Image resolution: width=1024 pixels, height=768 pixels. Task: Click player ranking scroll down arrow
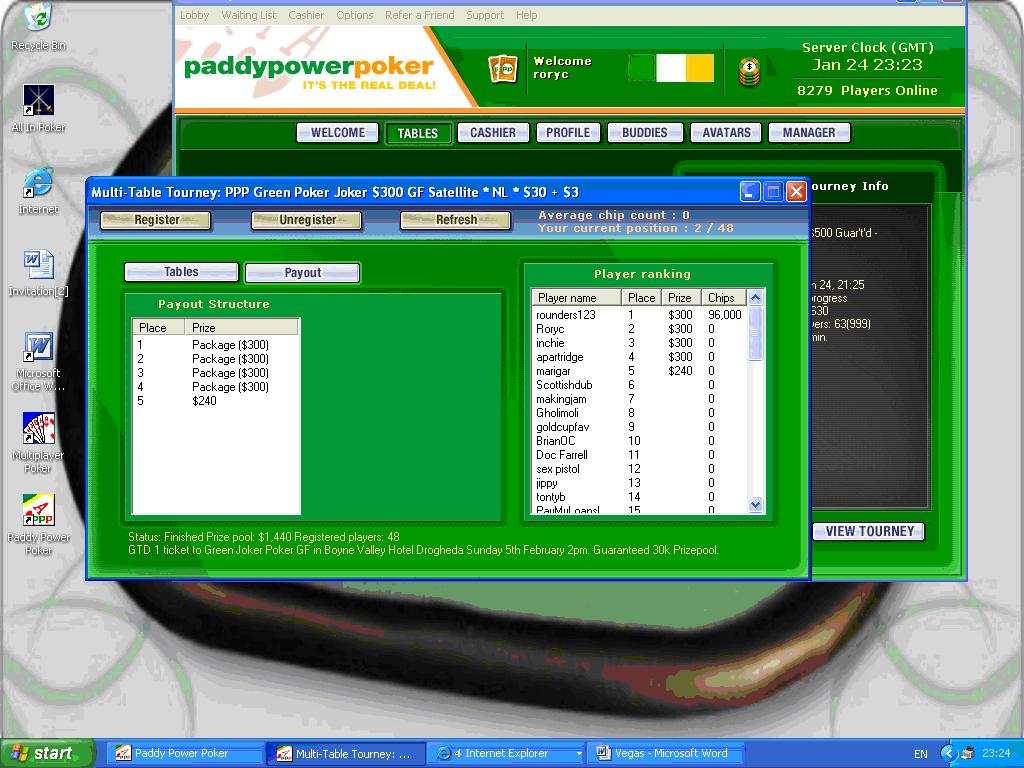756,504
